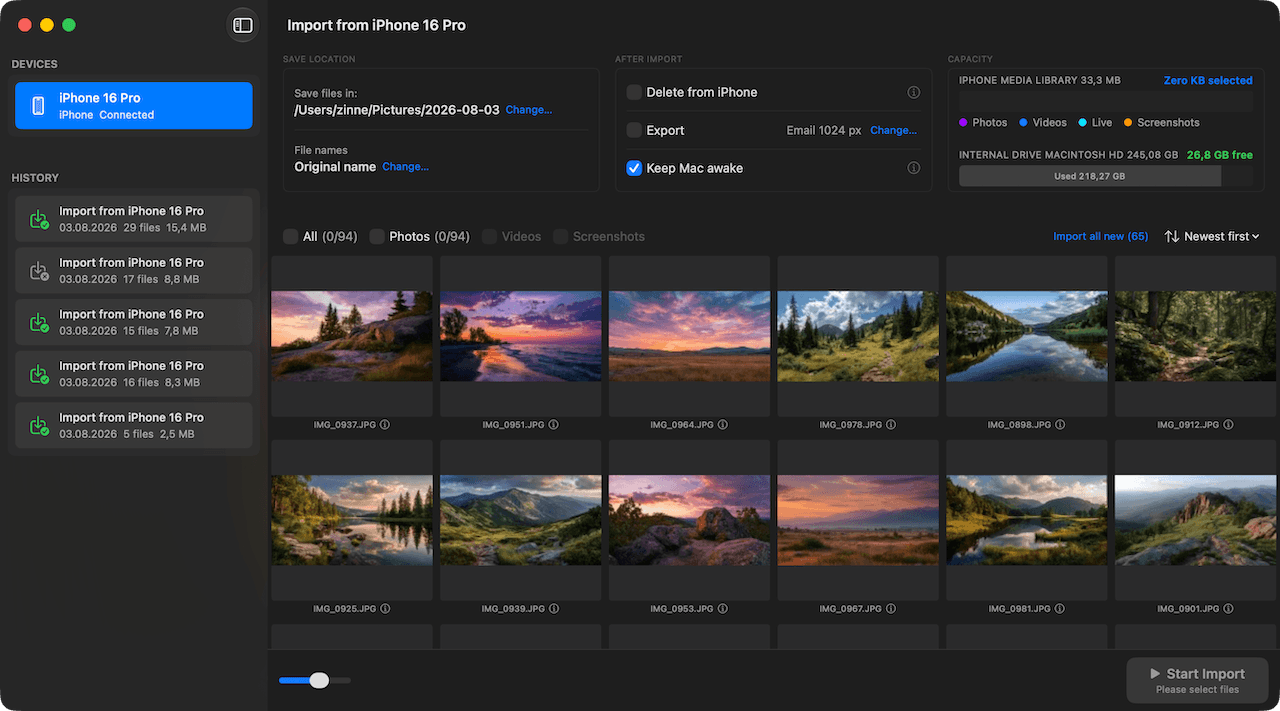Screen dimensions: 1280x711
Task: Select iPhone 16 Pro device
Action: [134, 106]
